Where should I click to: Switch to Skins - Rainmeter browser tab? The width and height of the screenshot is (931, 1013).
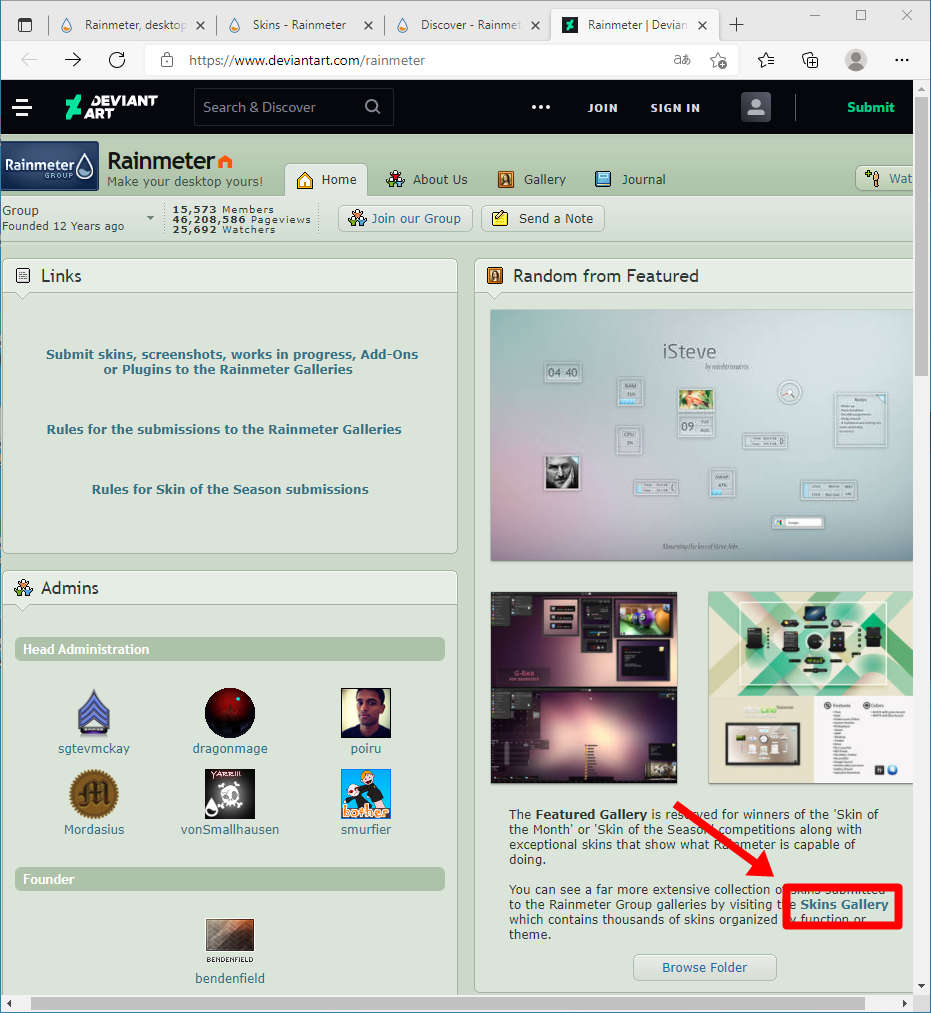[300, 25]
